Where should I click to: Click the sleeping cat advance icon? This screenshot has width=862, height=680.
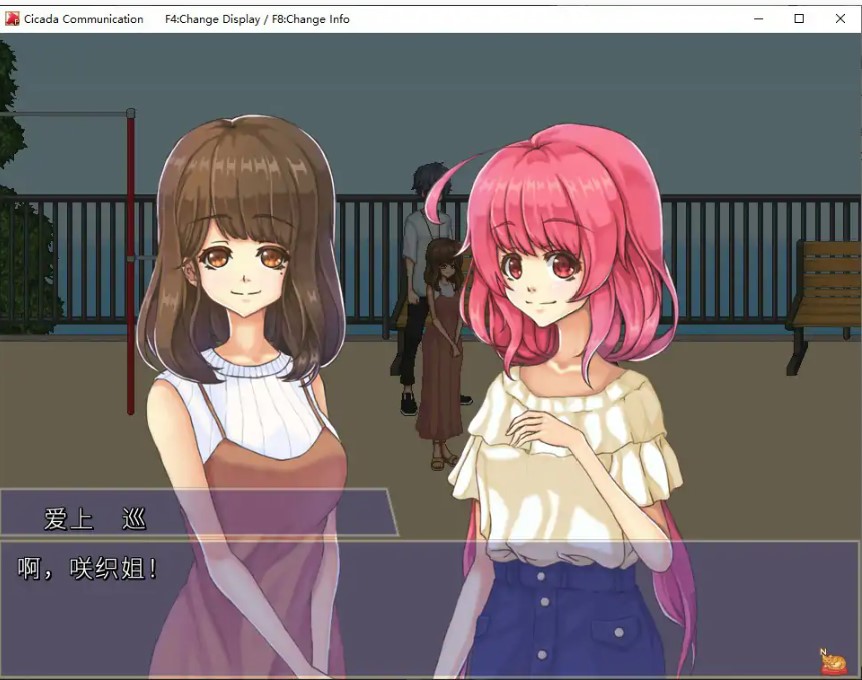832,661
